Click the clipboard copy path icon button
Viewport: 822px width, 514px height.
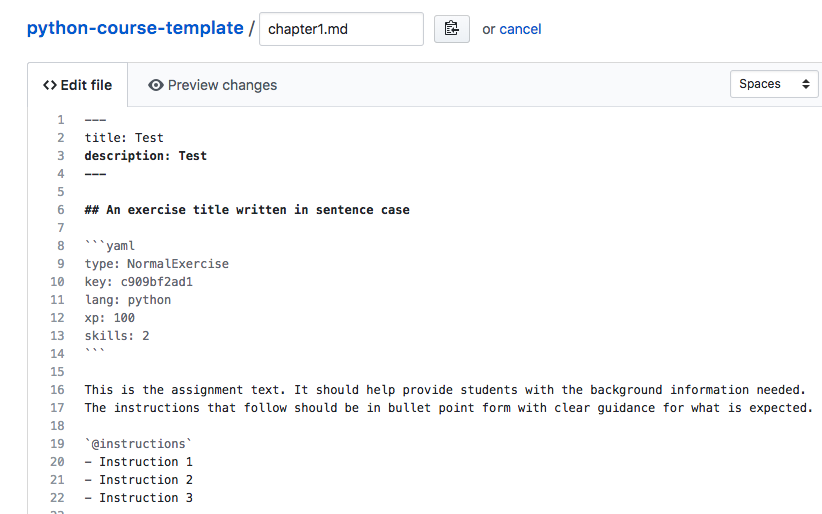[x=451, y=29]
